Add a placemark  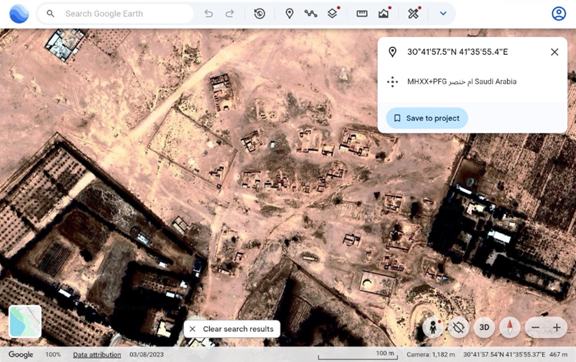pos(289,14)
